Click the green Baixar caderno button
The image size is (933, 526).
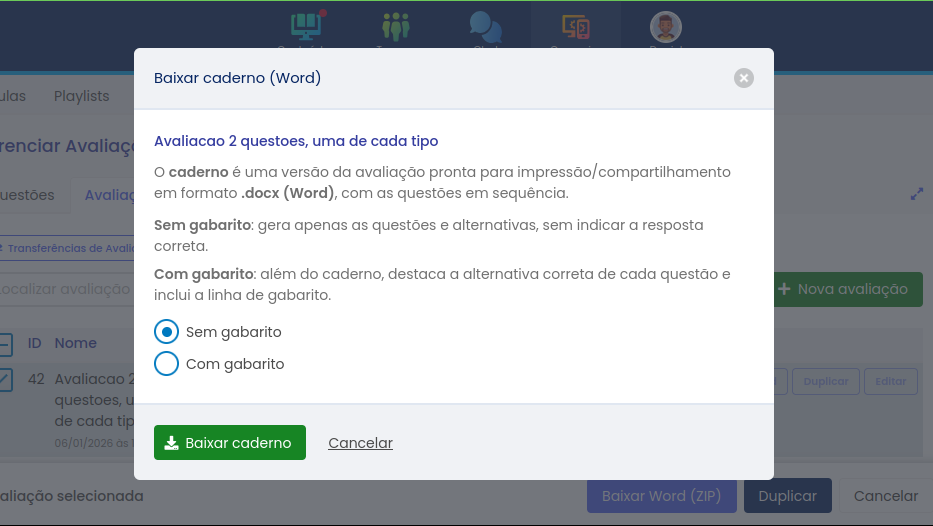pos(230,443)
